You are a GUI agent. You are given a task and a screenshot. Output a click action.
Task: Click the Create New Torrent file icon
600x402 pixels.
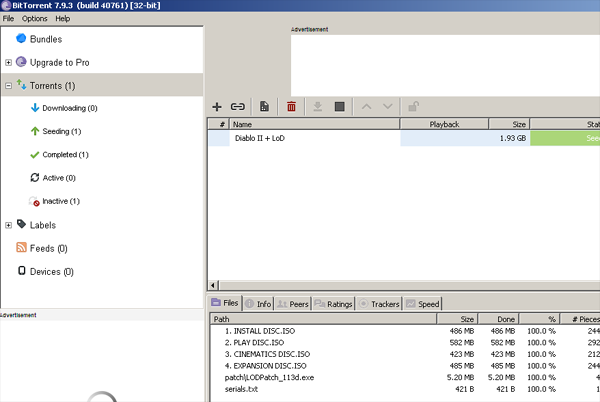pos(264,106)
